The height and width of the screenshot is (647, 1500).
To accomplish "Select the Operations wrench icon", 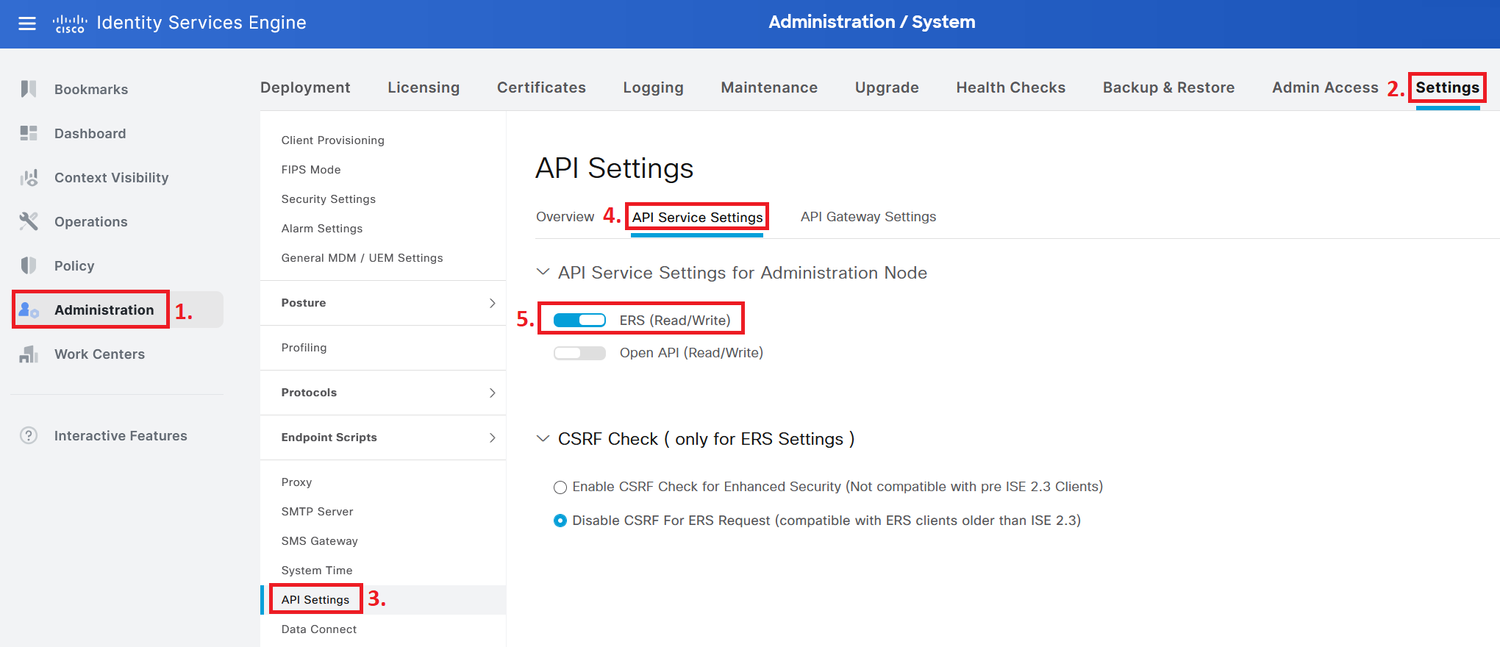I will 26,221.
